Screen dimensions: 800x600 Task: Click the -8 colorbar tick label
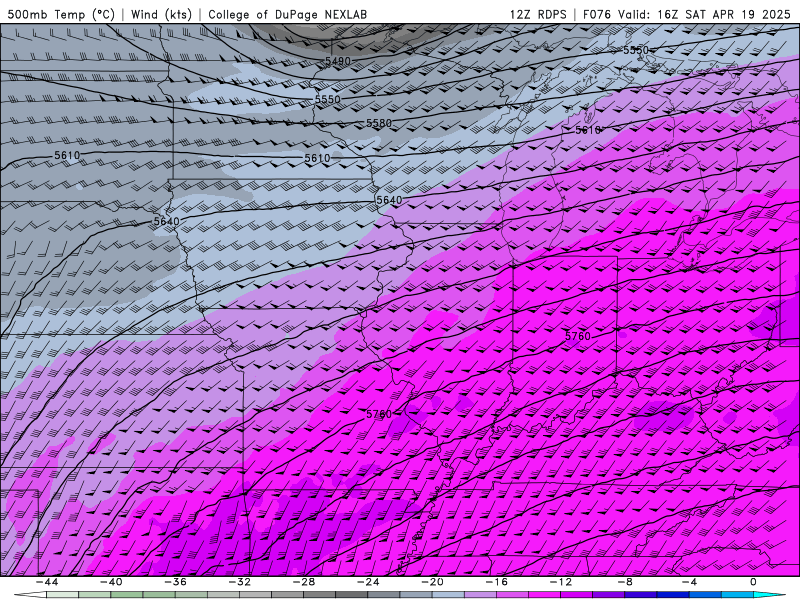coord(625,582)
